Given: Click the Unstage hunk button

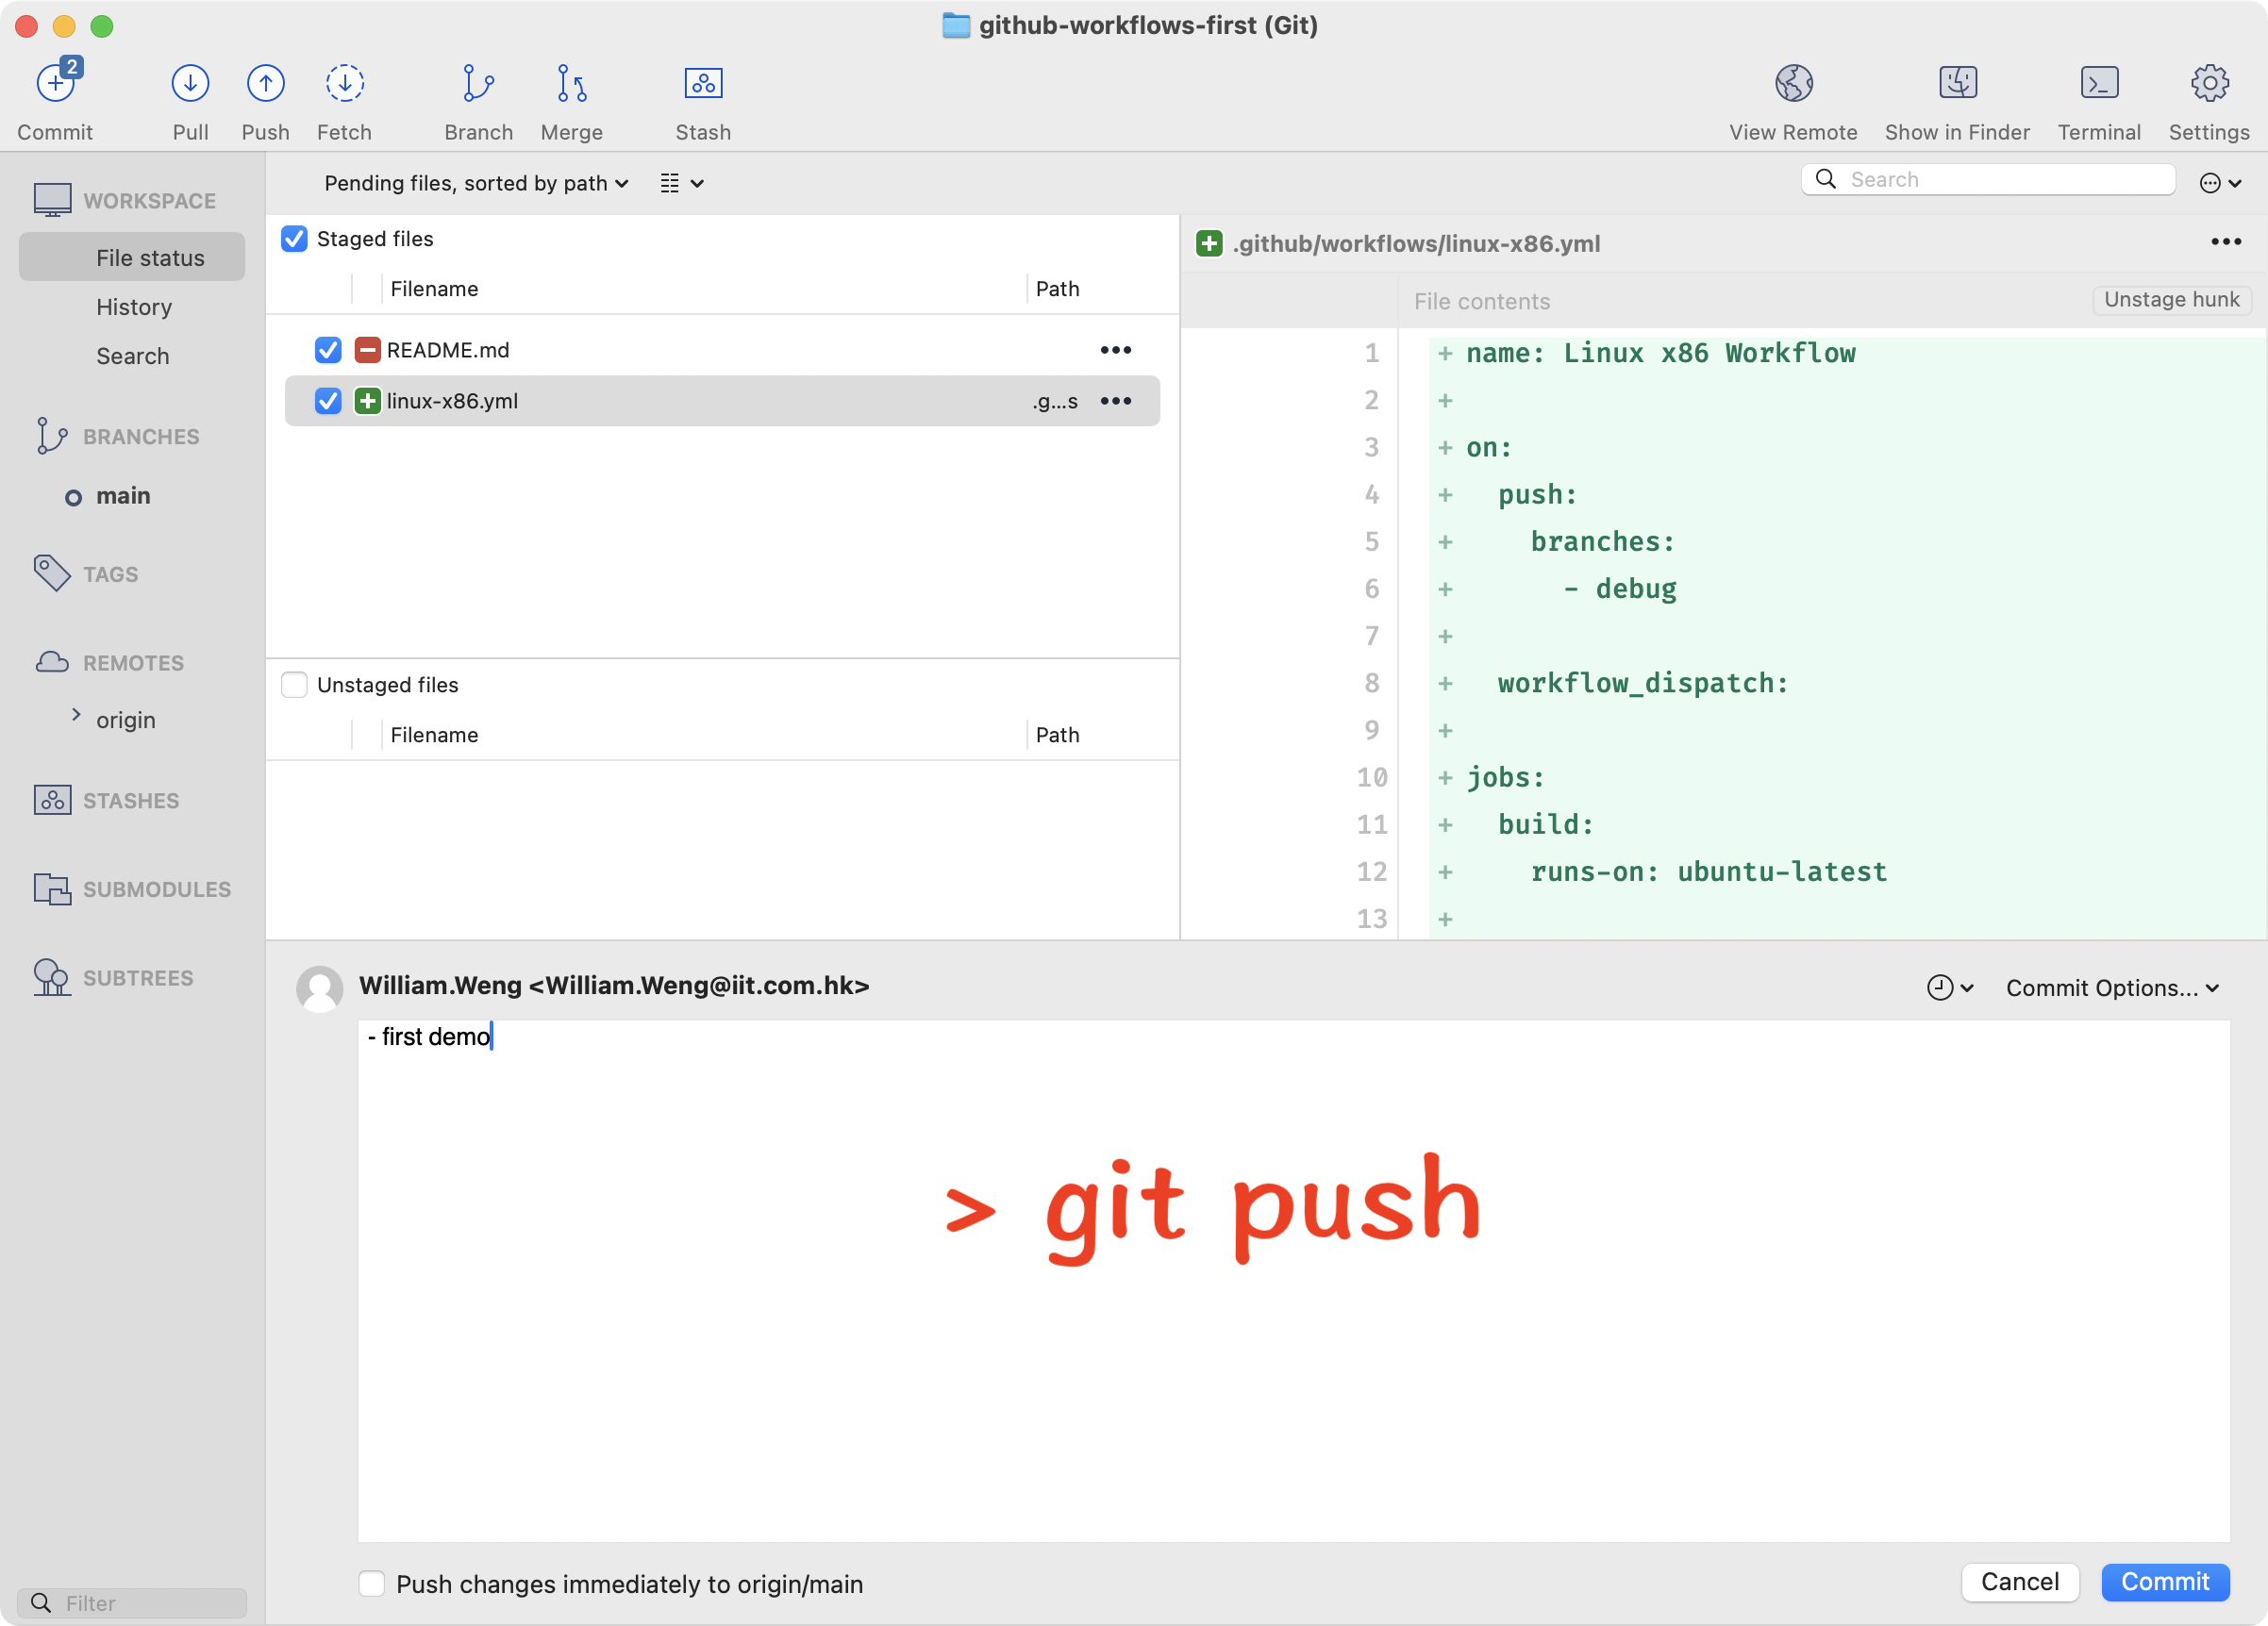Looking at the screenshot, I should click(2170, 299).
